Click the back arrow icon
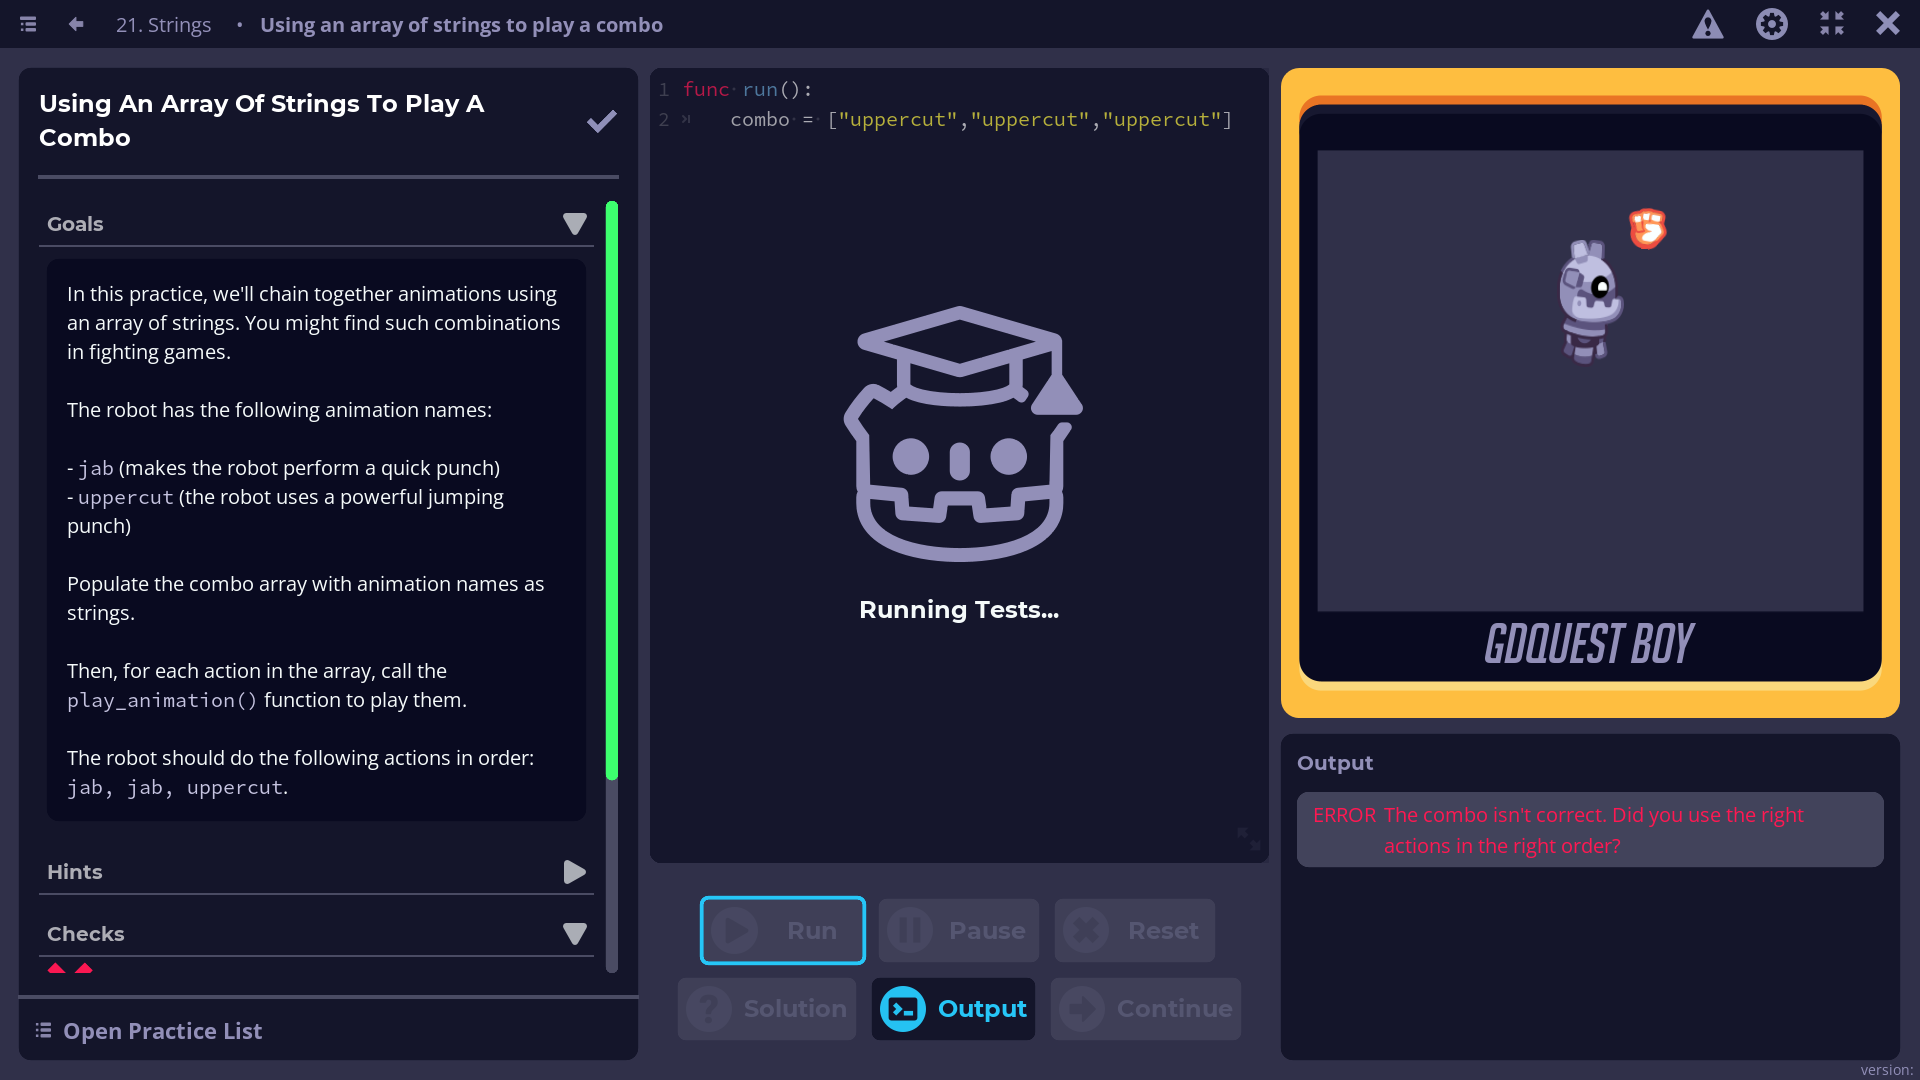The height and width of the screenshot is (1080, 1920). [x=76, y=24]
